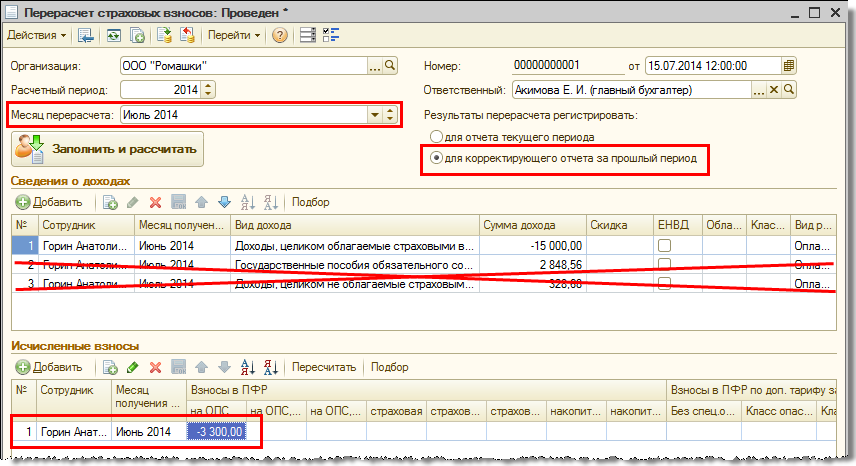Click red delete icon in Исчисленные взносы toolbar
Viewport: 856px width, 466px height.
click(x=156, y=367)
